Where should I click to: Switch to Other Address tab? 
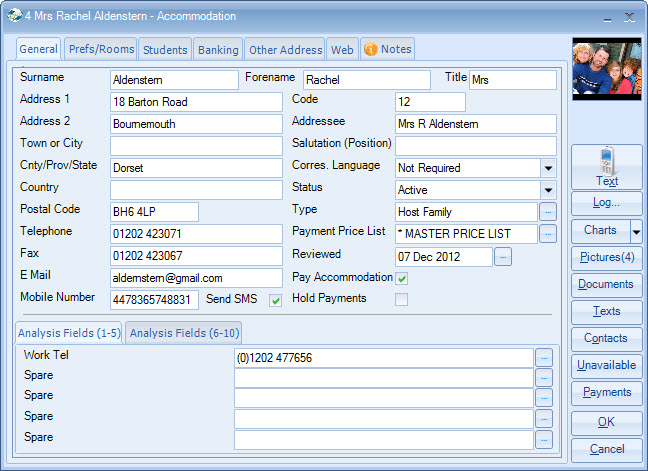pos(285,50)
